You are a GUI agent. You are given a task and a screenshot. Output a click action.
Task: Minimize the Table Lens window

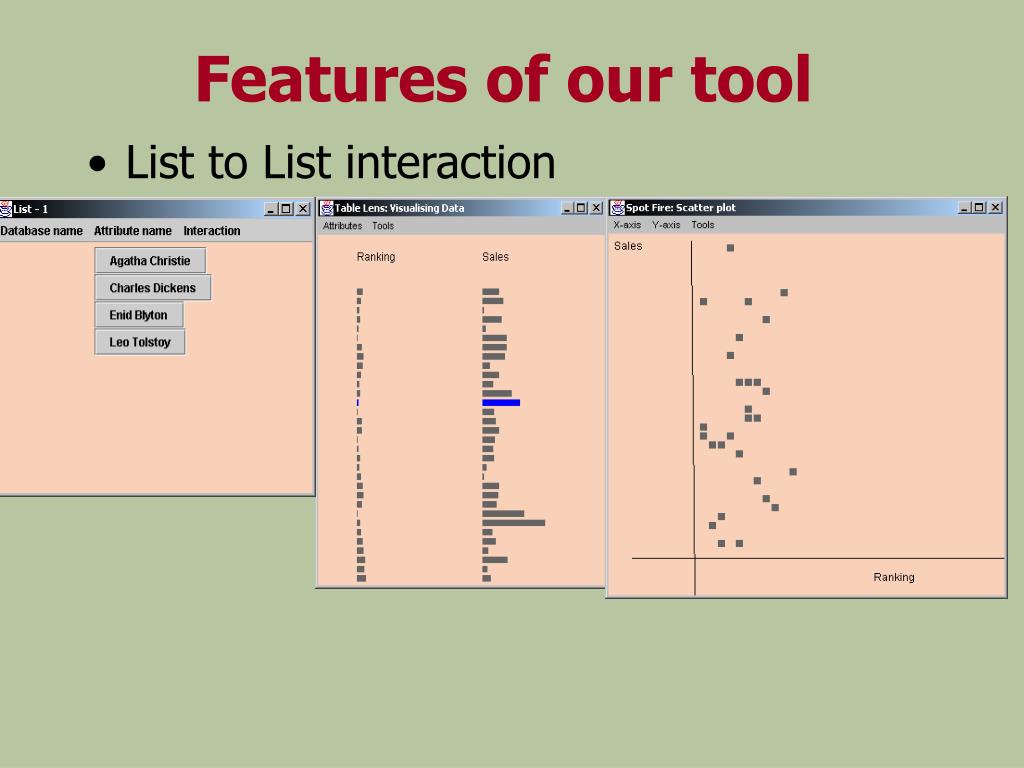point(567,208)
